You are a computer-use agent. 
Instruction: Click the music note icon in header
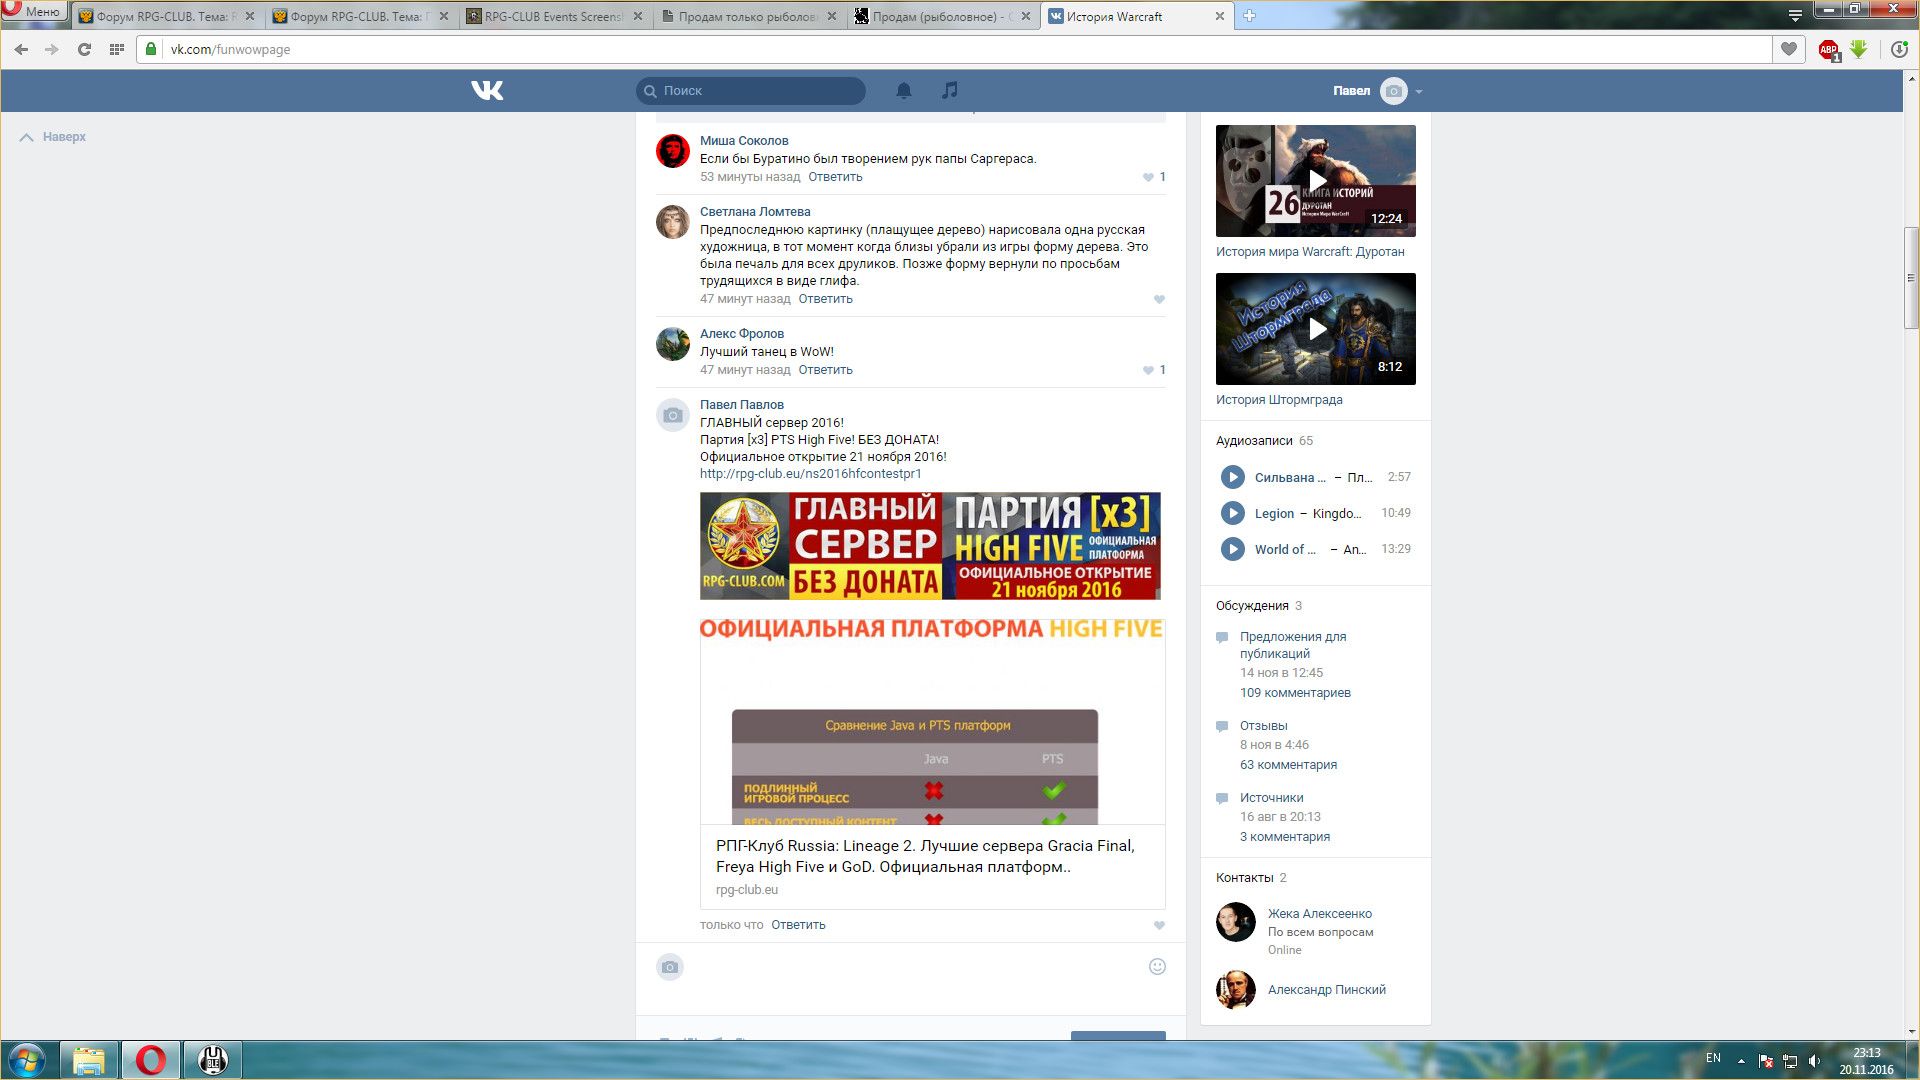[949, 90]
